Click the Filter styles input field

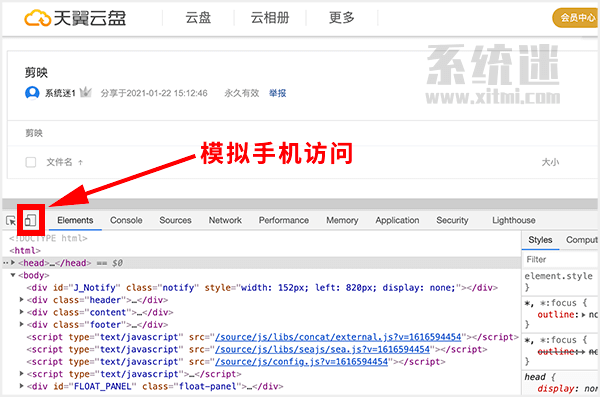[561, 260]
